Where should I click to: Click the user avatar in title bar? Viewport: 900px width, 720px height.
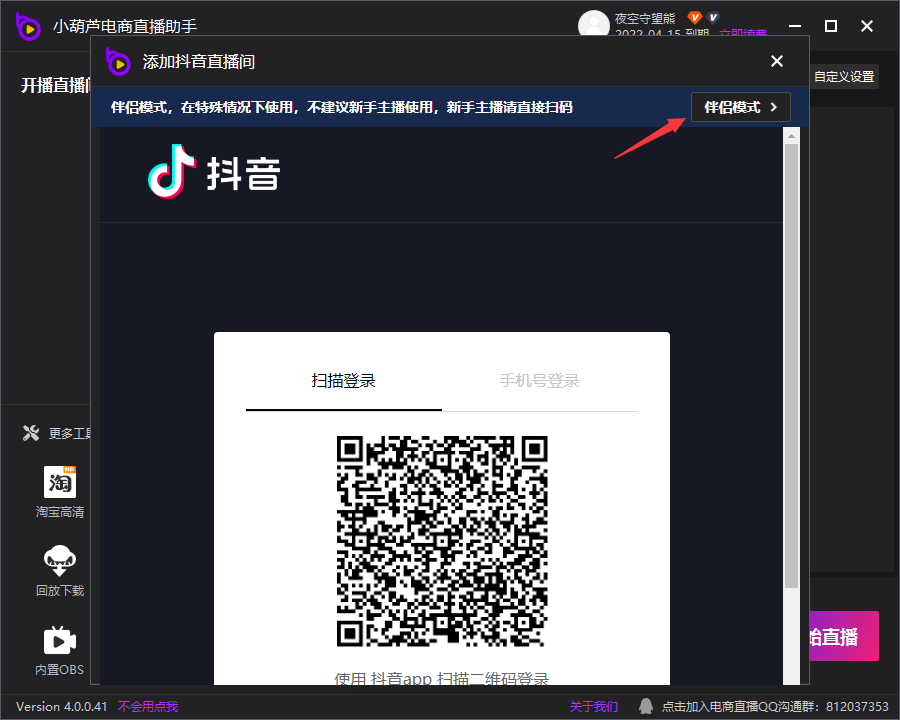594,25
